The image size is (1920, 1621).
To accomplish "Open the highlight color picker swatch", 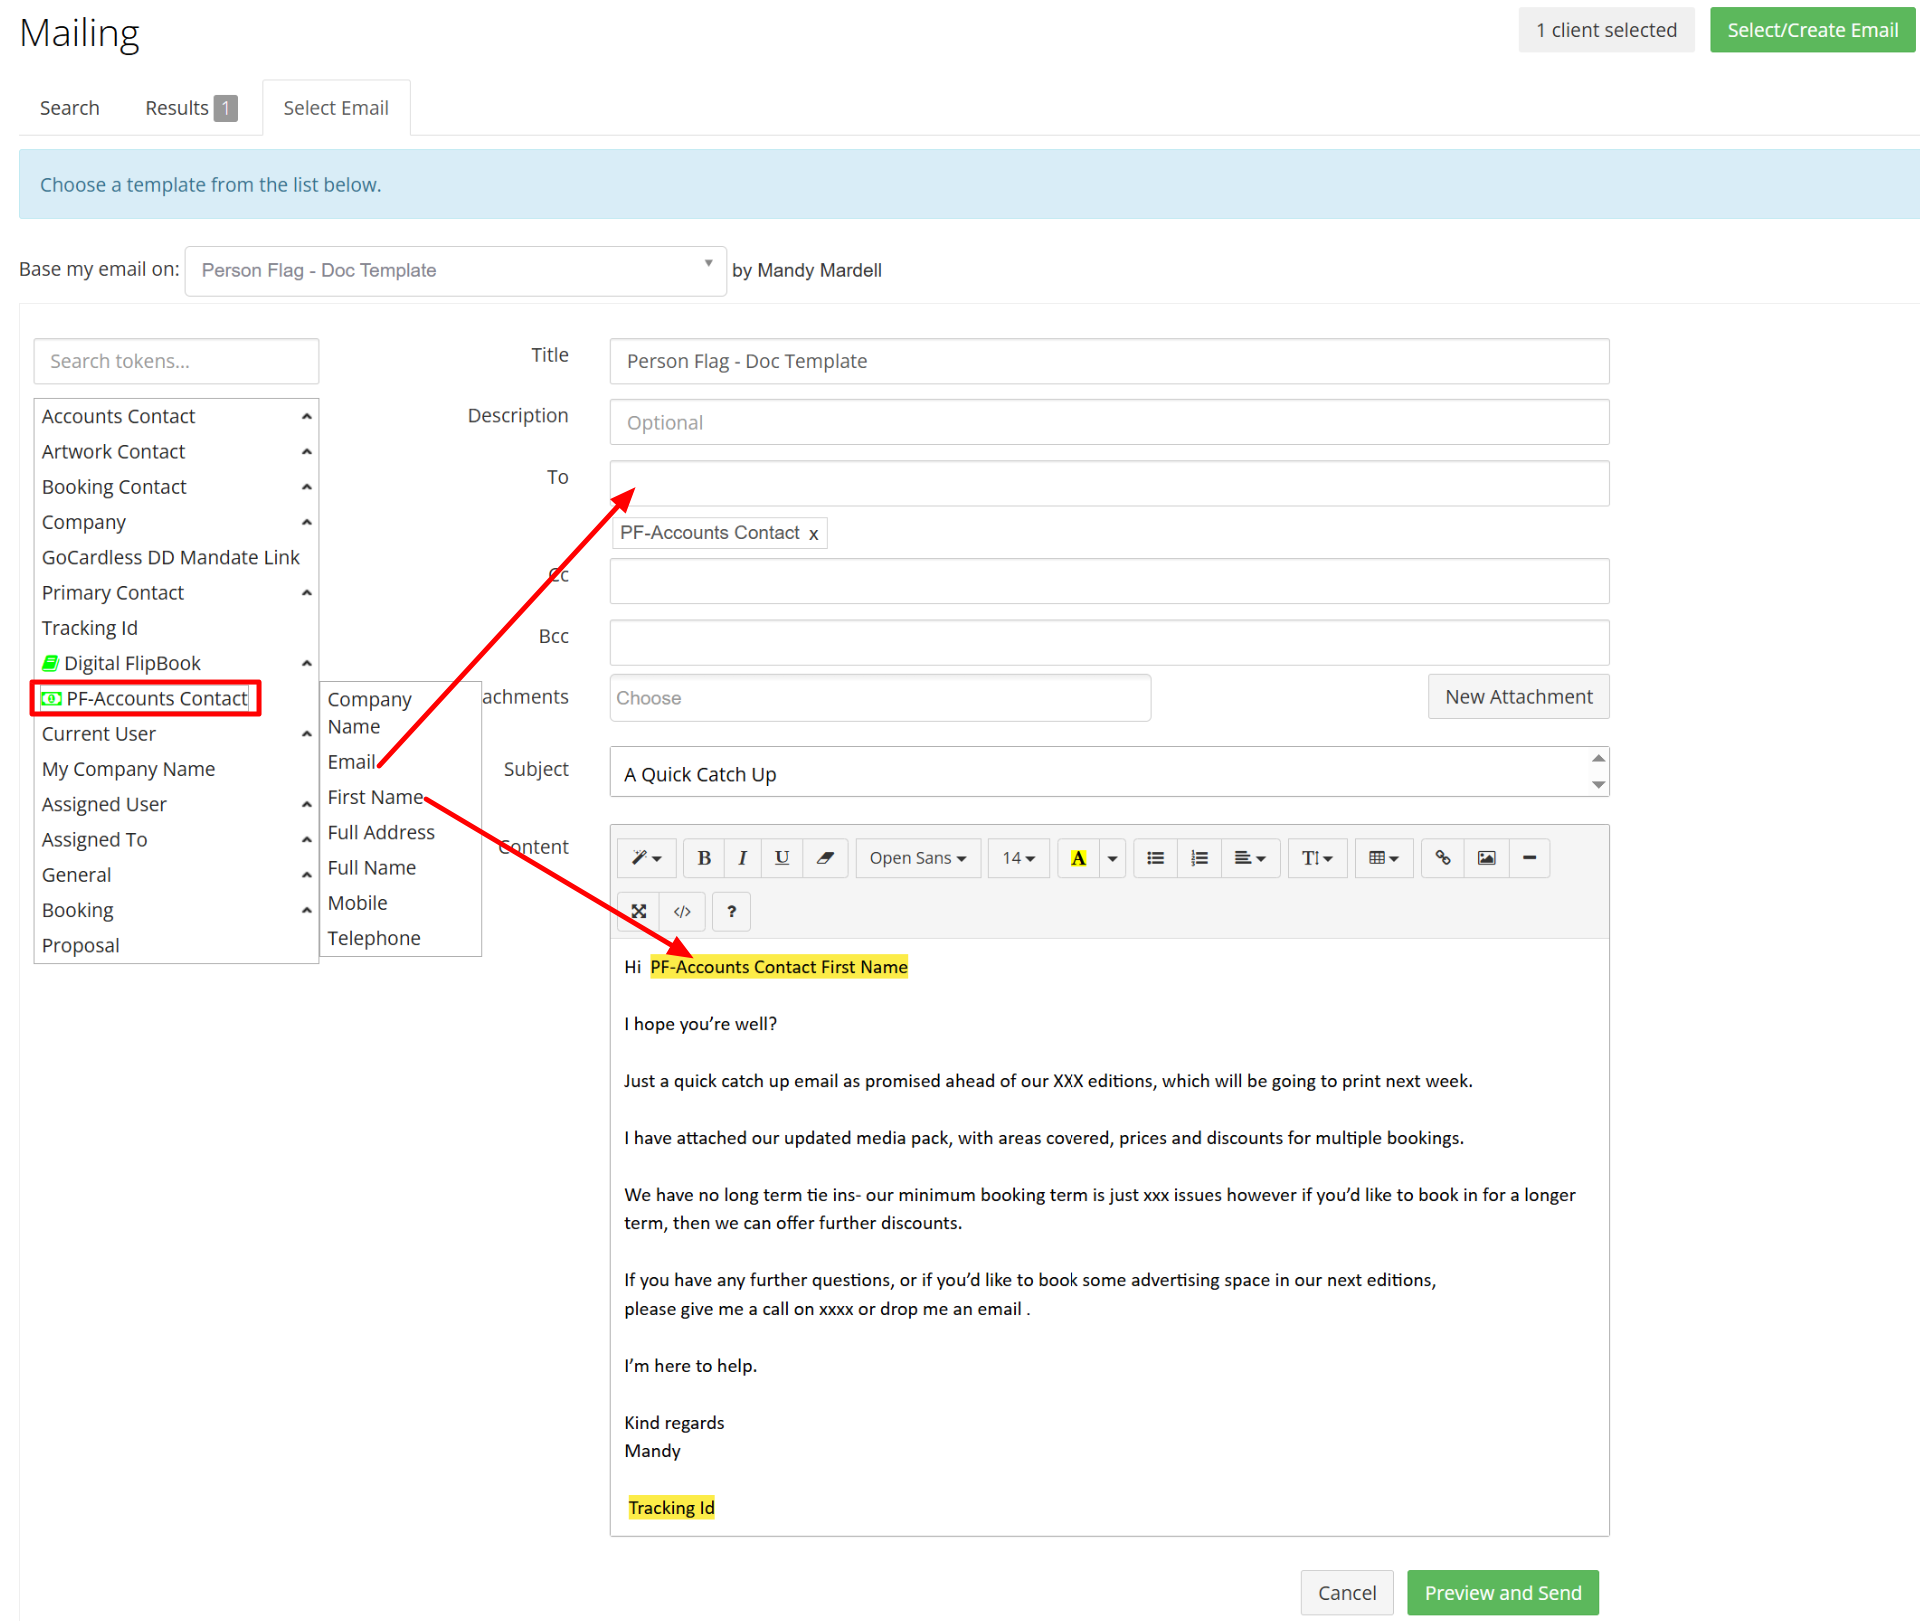I will coord(1078,858).
